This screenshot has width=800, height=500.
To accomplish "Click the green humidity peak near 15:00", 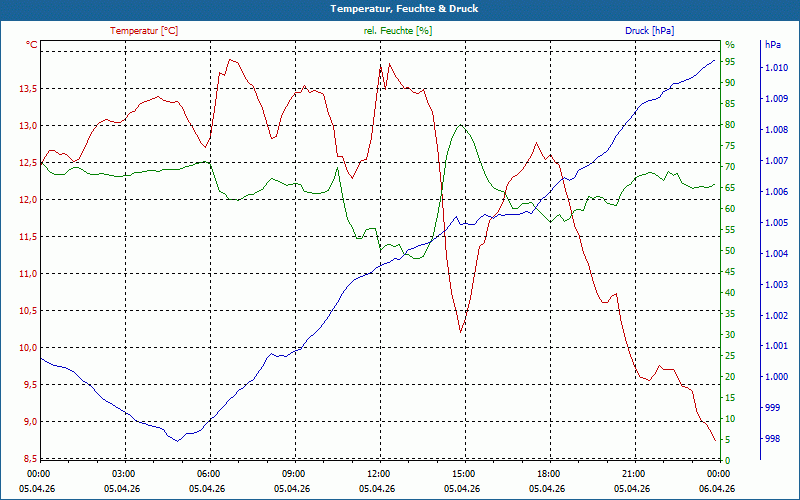I will (461, 125).
